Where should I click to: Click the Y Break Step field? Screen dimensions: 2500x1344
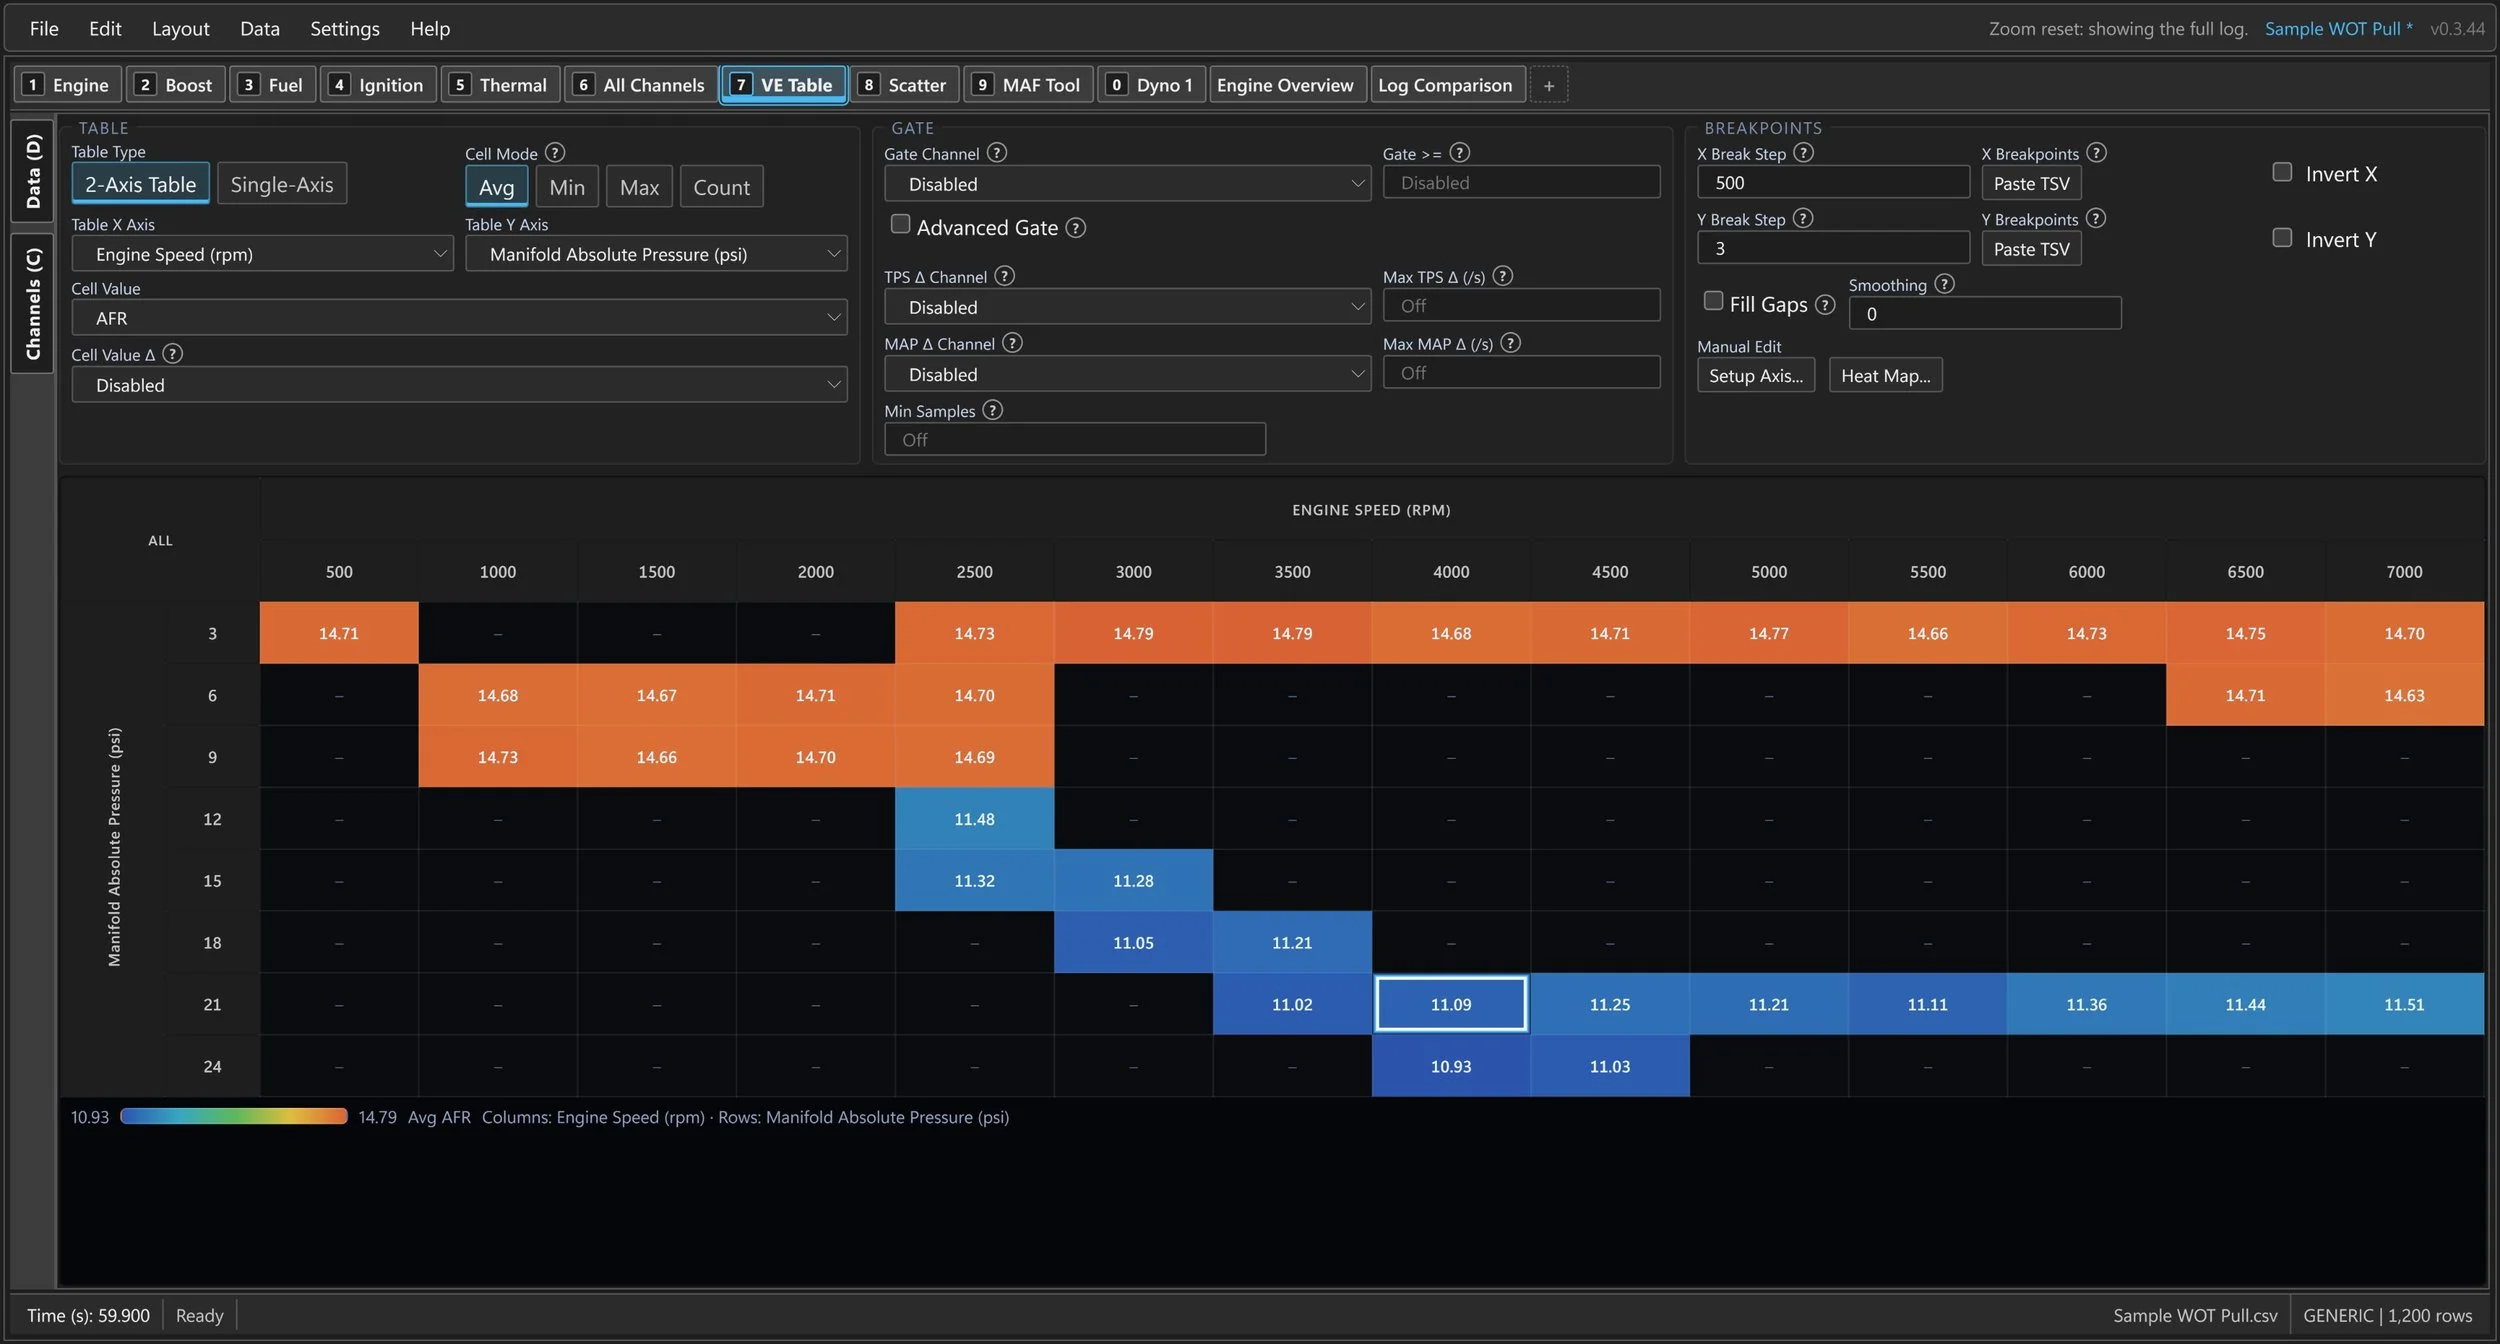click(x=1833, y=248)
